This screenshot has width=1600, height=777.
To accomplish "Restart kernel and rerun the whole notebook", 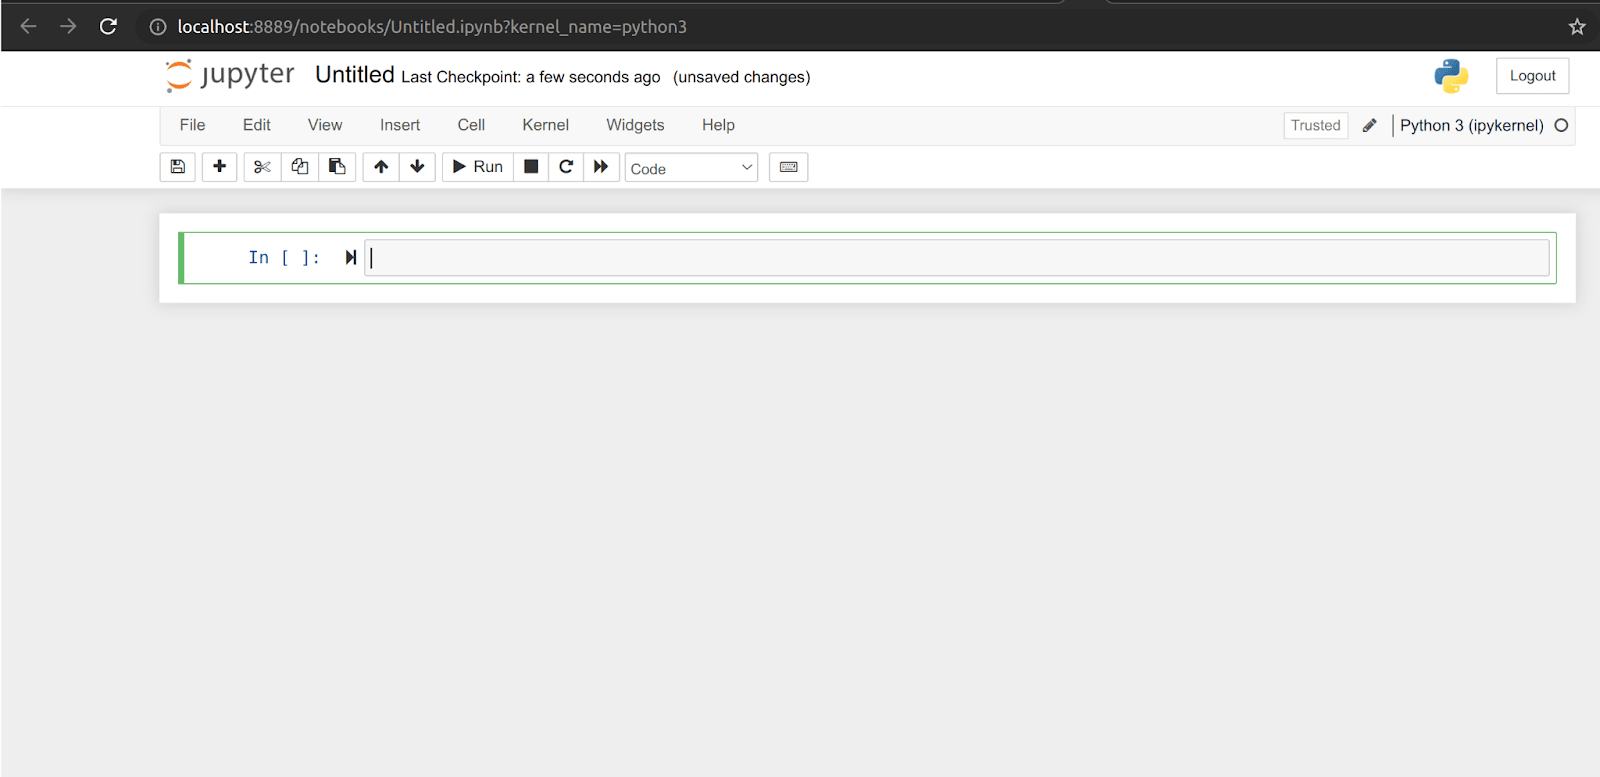I will (x=601, y=167).
